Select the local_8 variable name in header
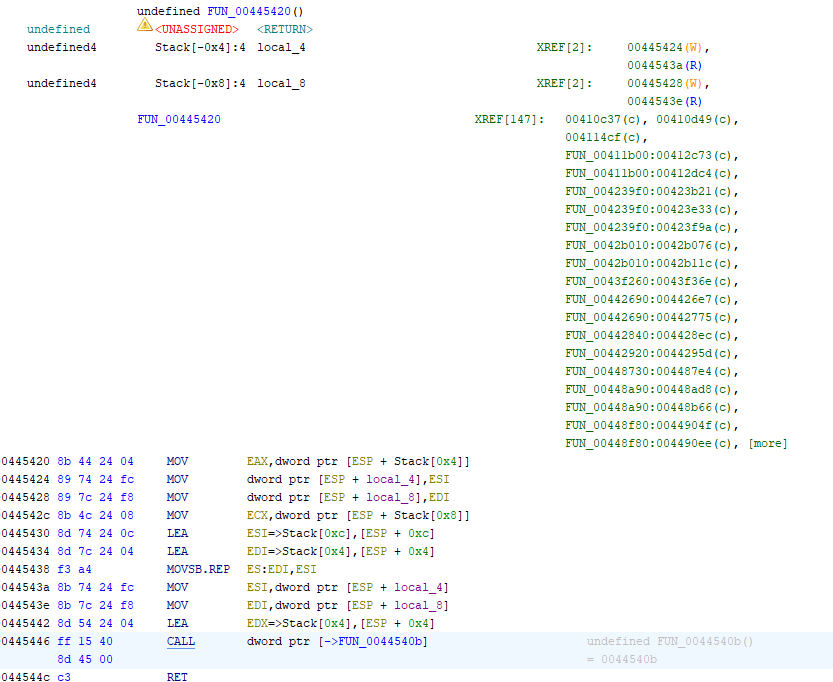The height and width of the screenshot is (682, 833). (282, 83)
